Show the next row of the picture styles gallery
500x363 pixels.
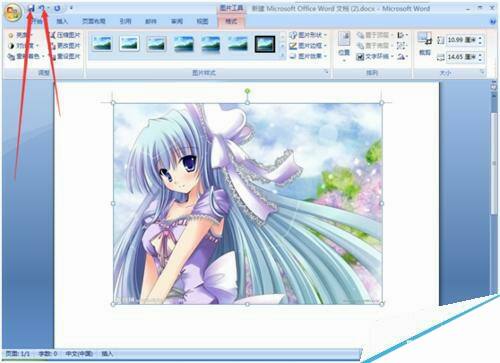coord(283,46)
